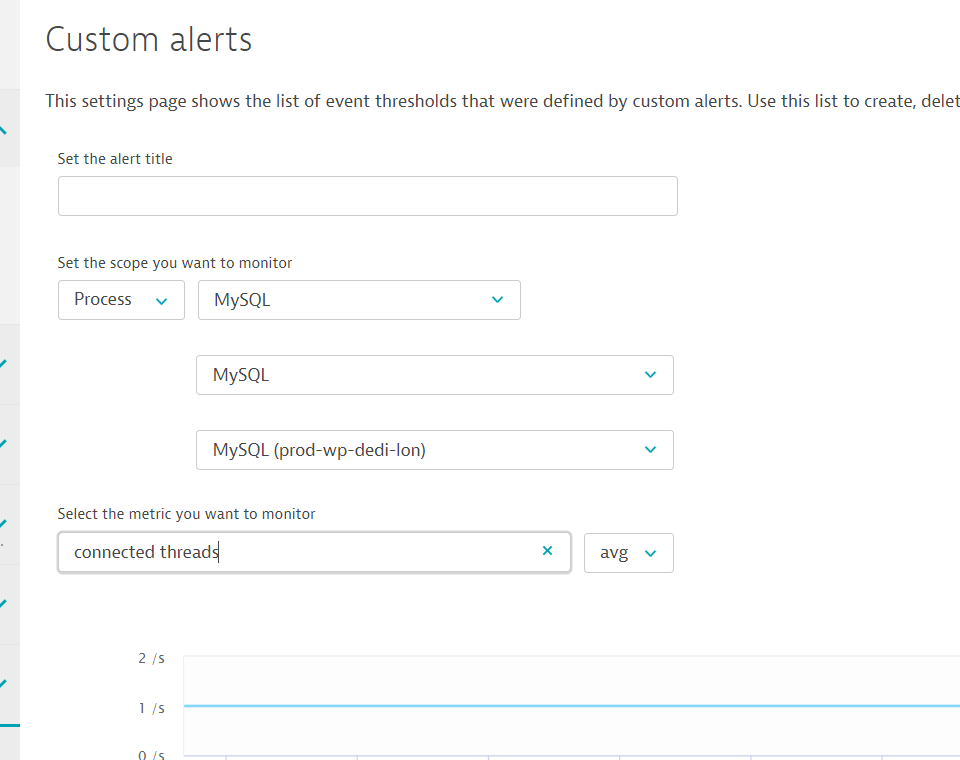Expand the middle MySQL dropdown
960x760 pixels.
[434, 375]
